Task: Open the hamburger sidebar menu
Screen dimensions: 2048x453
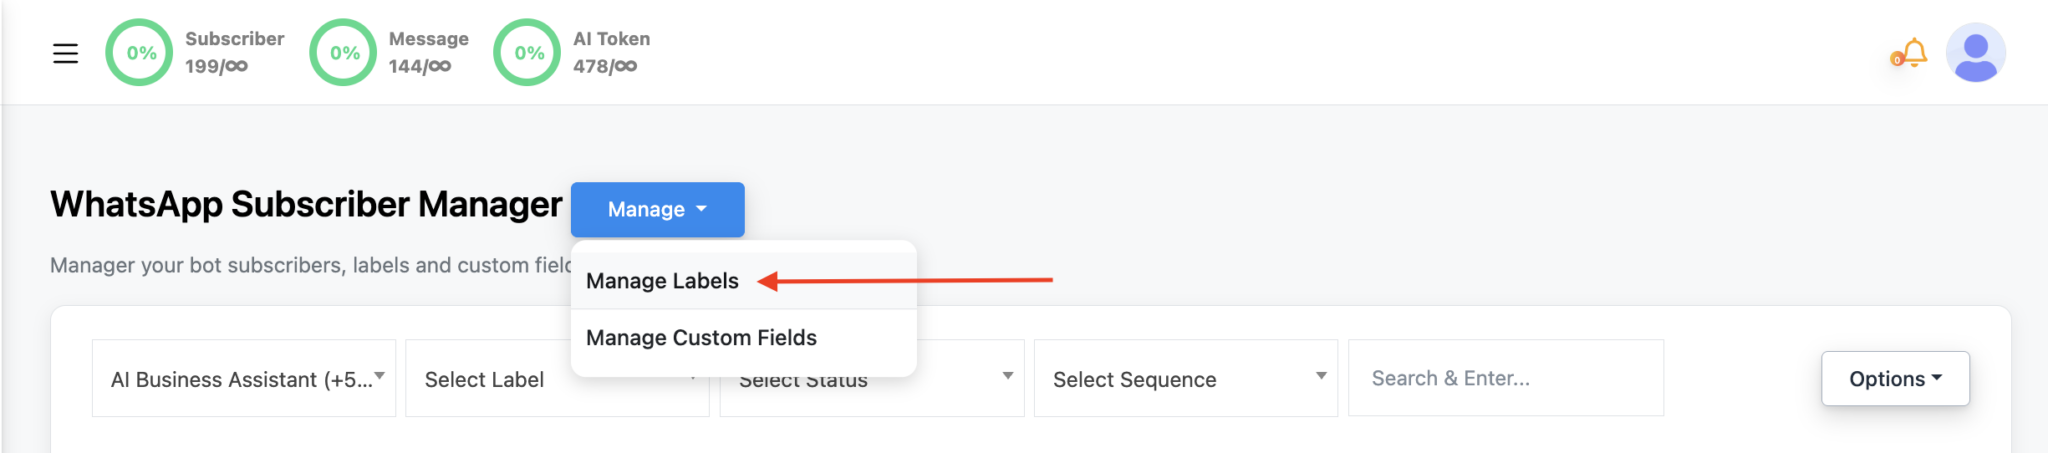Action: [x=65, y=53]
